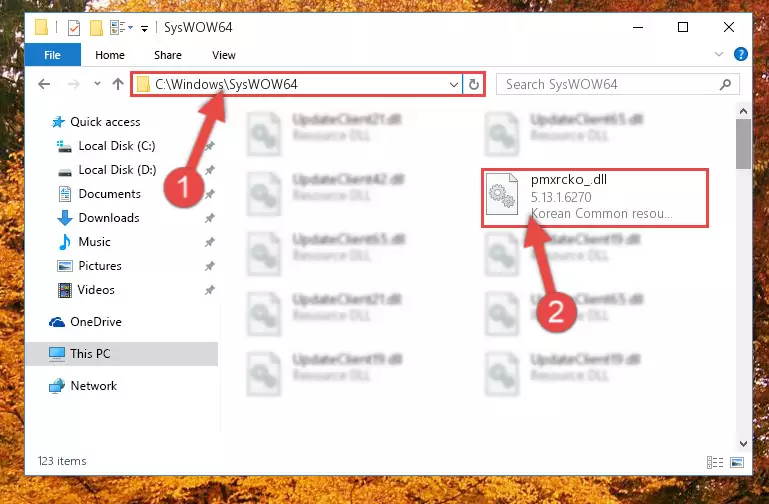
Task: Switch to Large icons view icon
Action: tap(737, 462)
